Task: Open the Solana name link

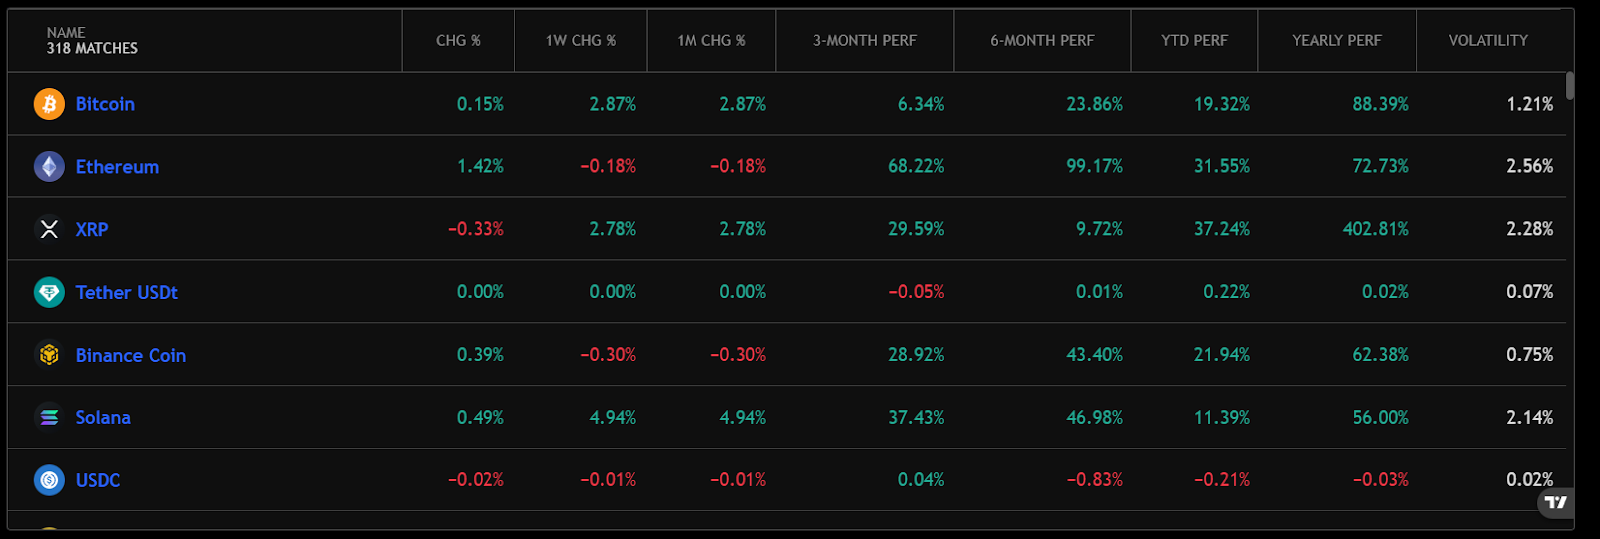Action: (x=103, y=417)
